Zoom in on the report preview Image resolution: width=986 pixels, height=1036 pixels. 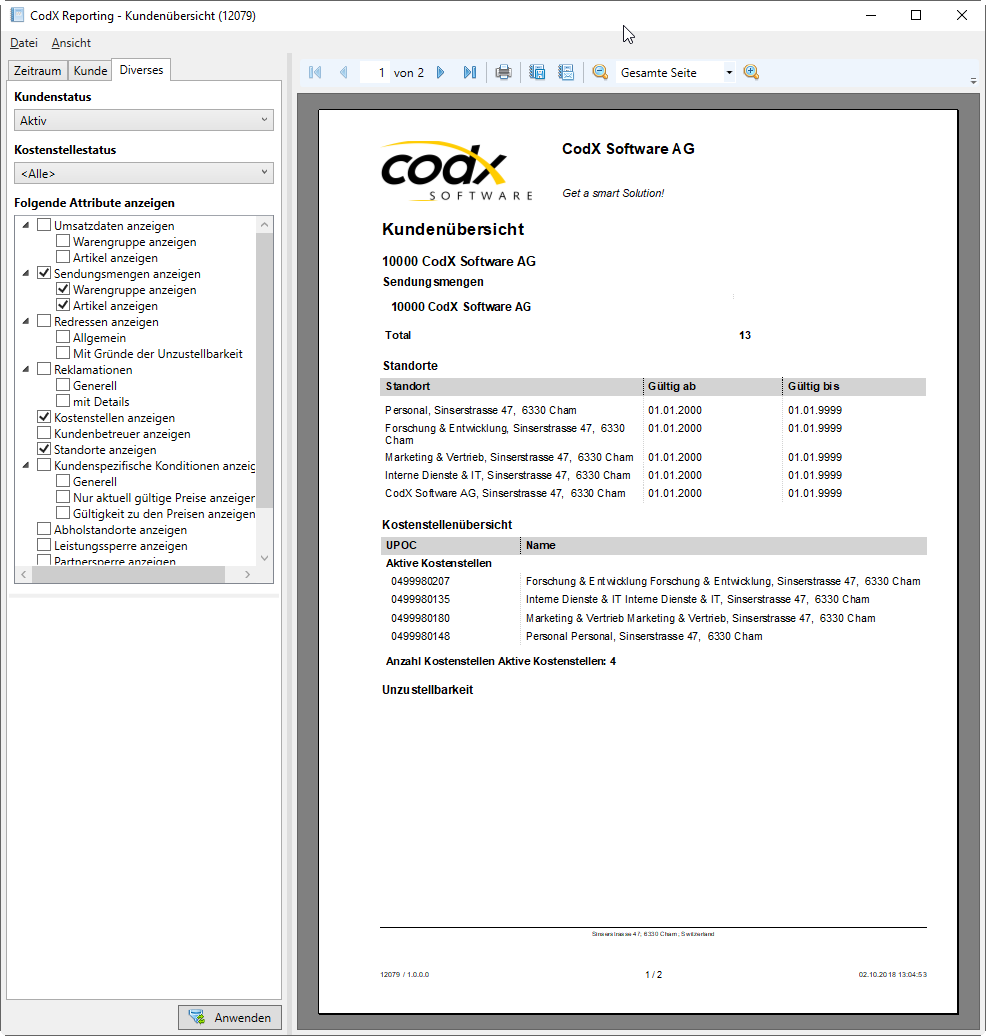click(751, 72)
